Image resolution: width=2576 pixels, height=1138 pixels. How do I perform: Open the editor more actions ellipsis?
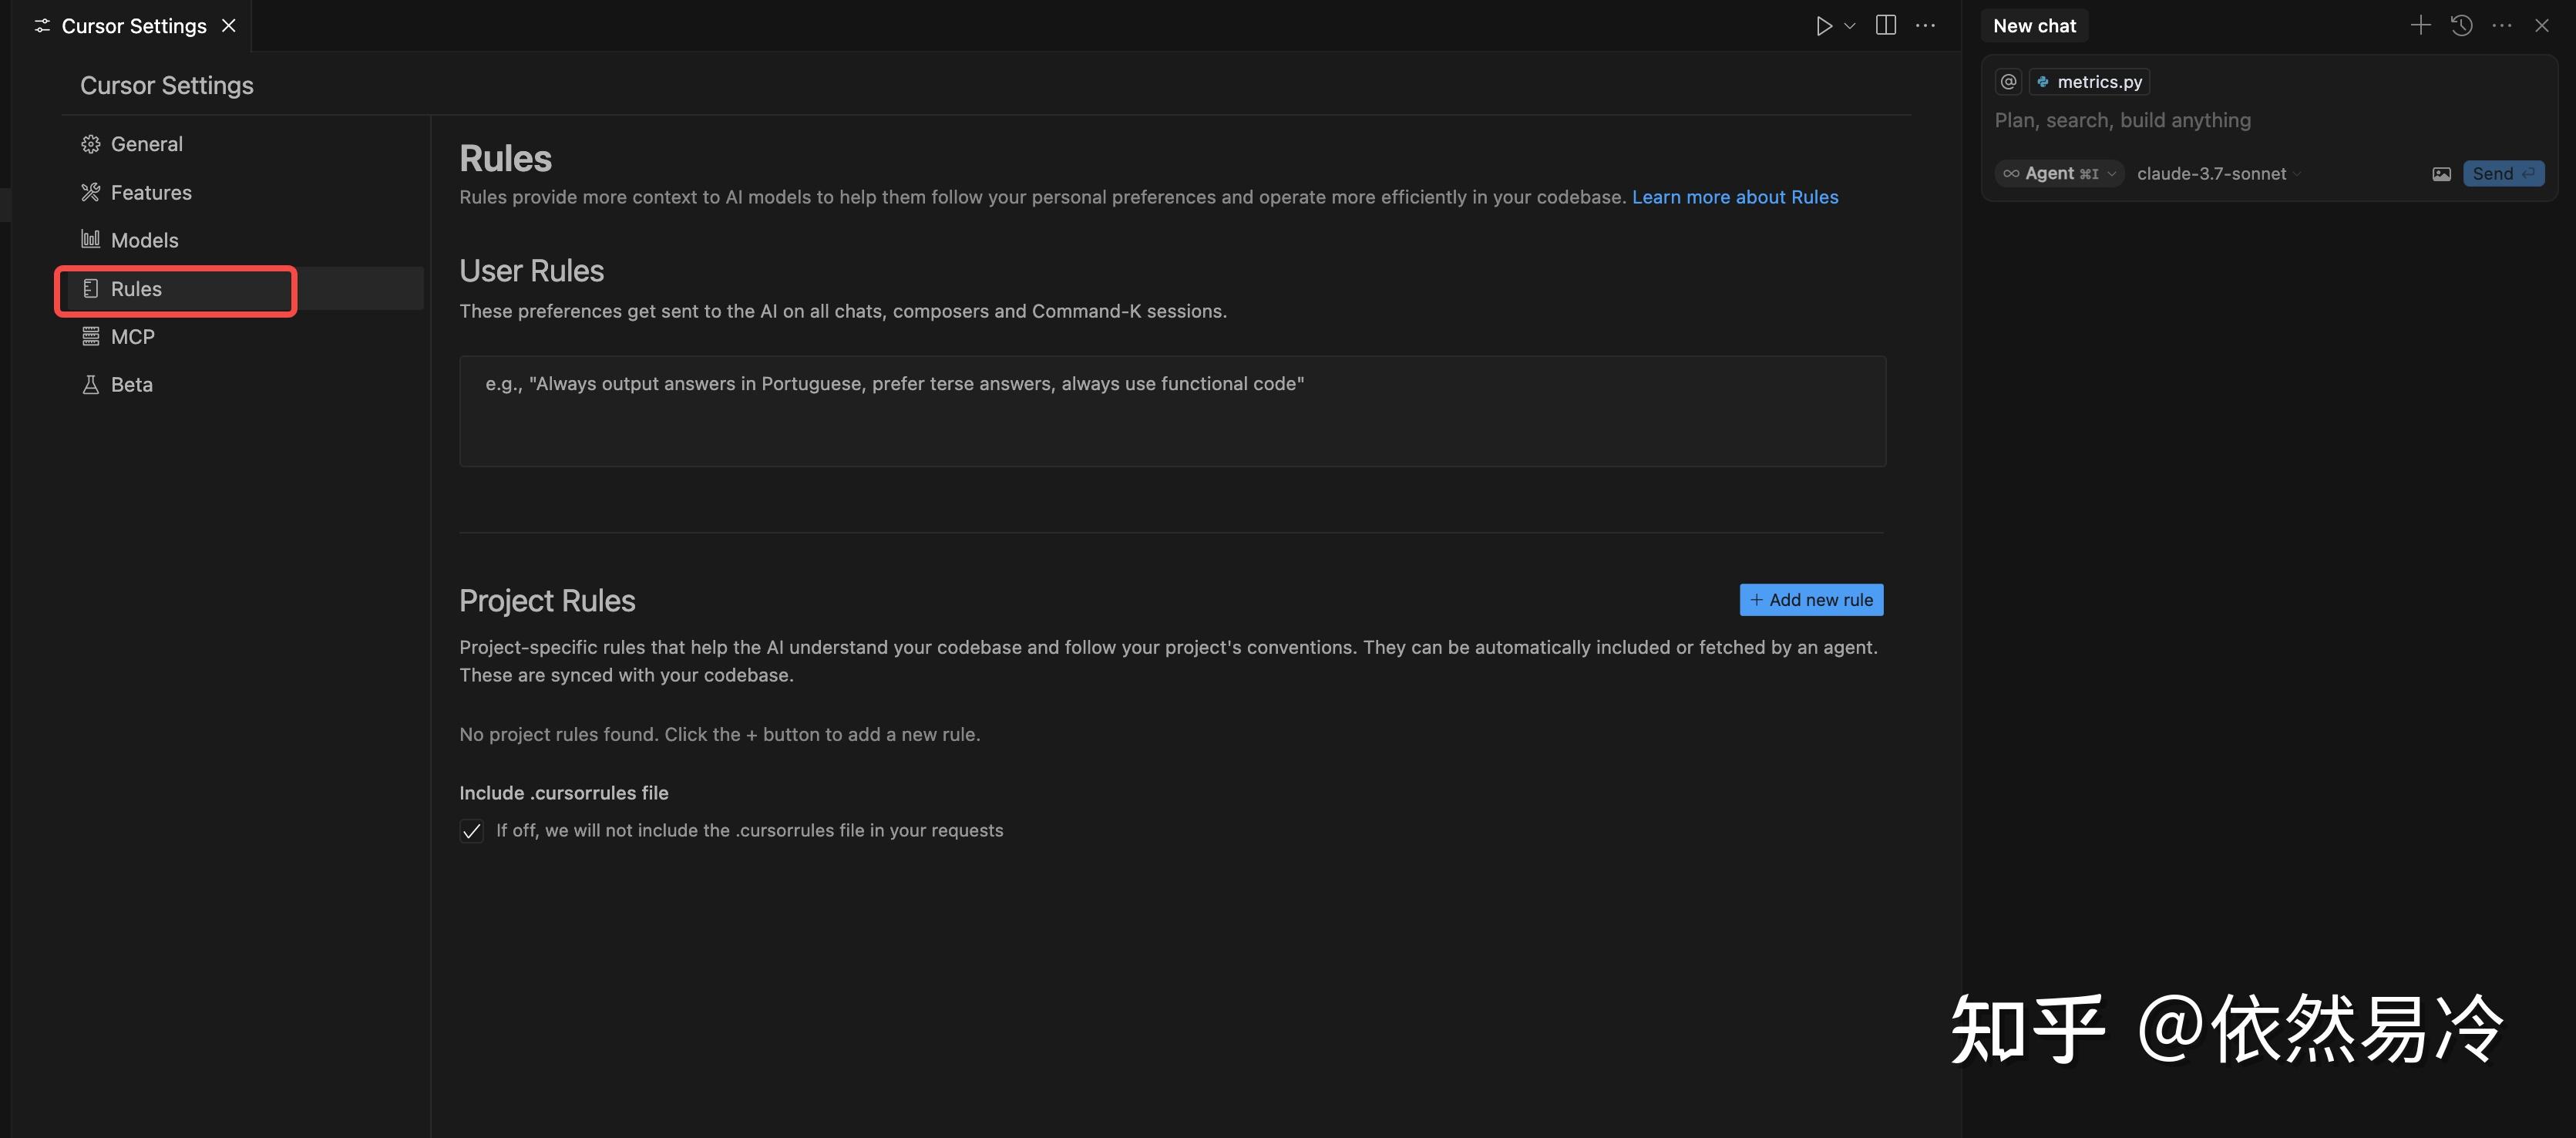click(1925, 26)
